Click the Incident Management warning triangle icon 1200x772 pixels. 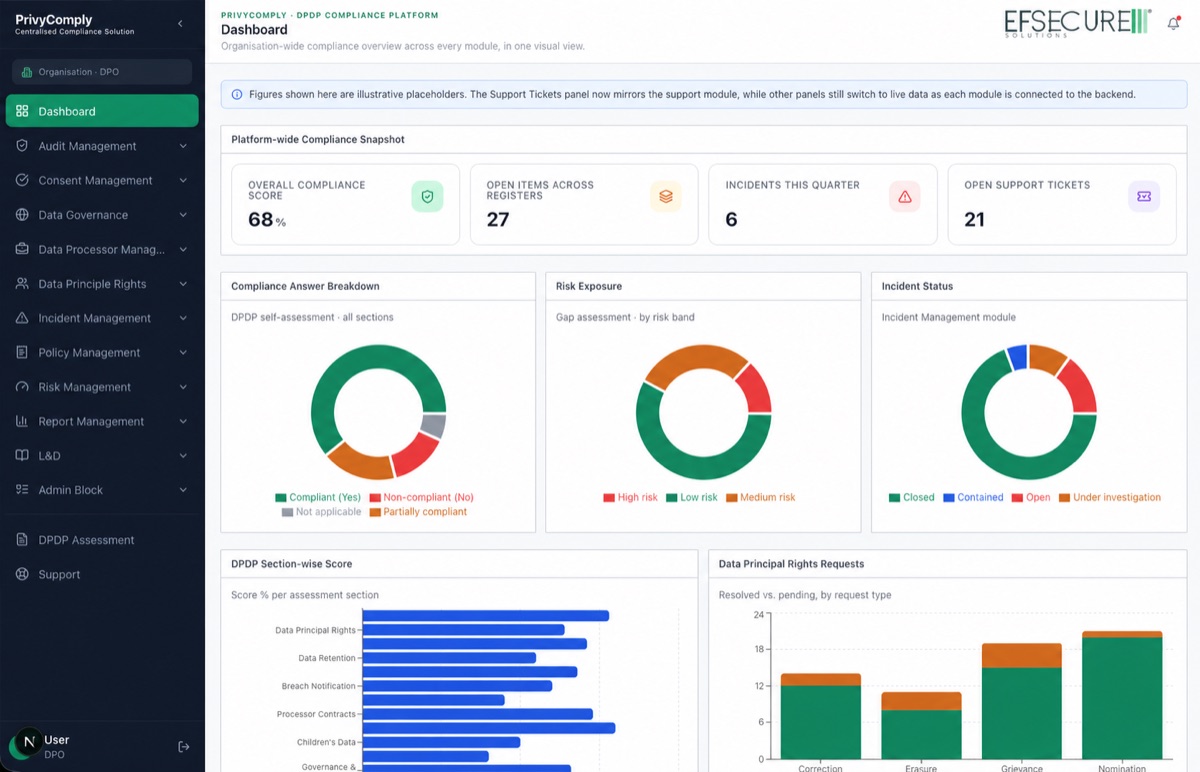click(x=22, y=318)
